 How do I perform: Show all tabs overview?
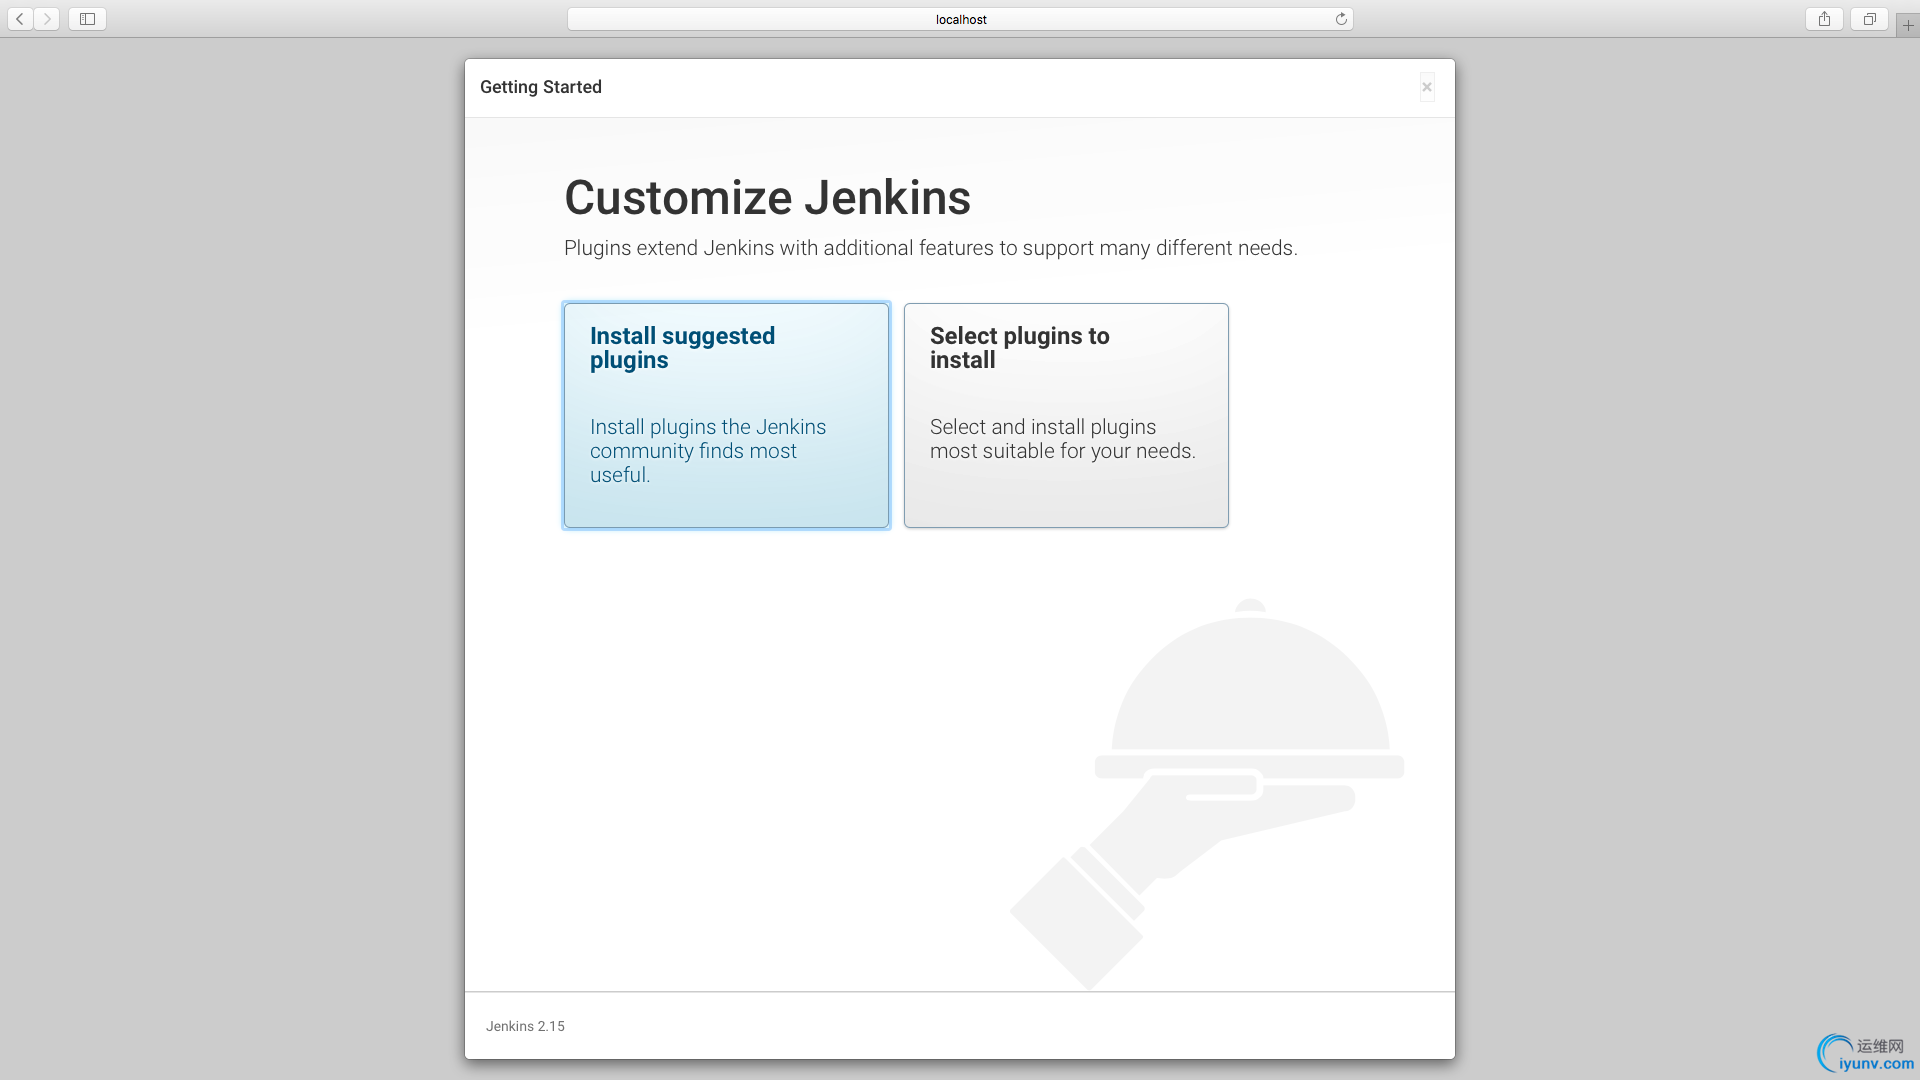1869,19
